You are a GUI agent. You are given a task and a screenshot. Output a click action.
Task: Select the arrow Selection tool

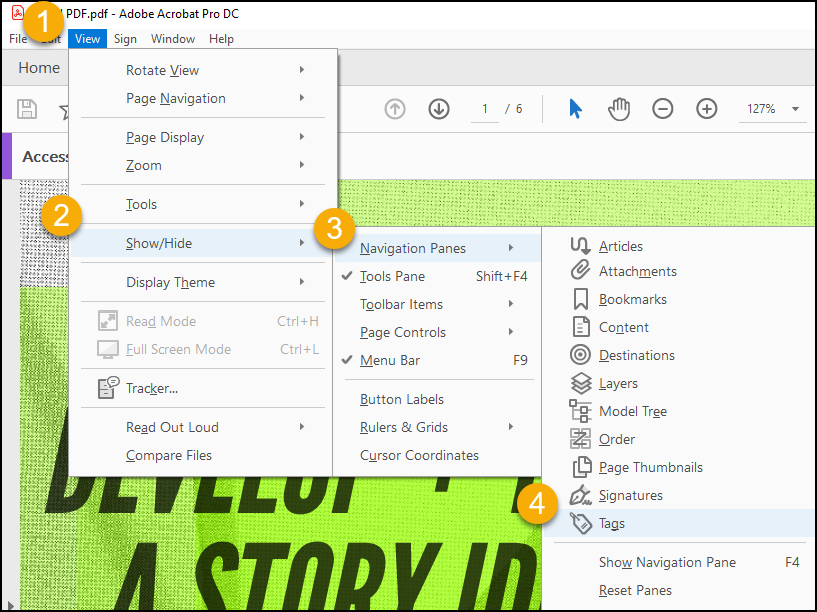coord(575,109)
